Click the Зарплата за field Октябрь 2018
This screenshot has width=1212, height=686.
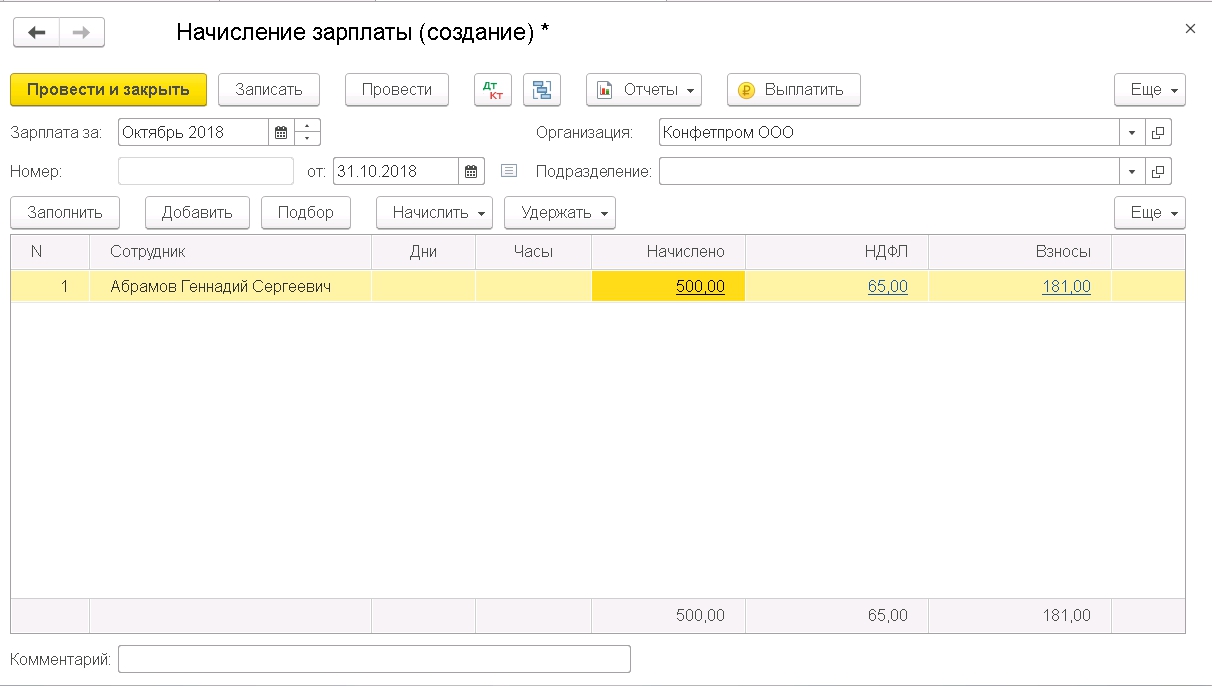[x=193, y=132]
